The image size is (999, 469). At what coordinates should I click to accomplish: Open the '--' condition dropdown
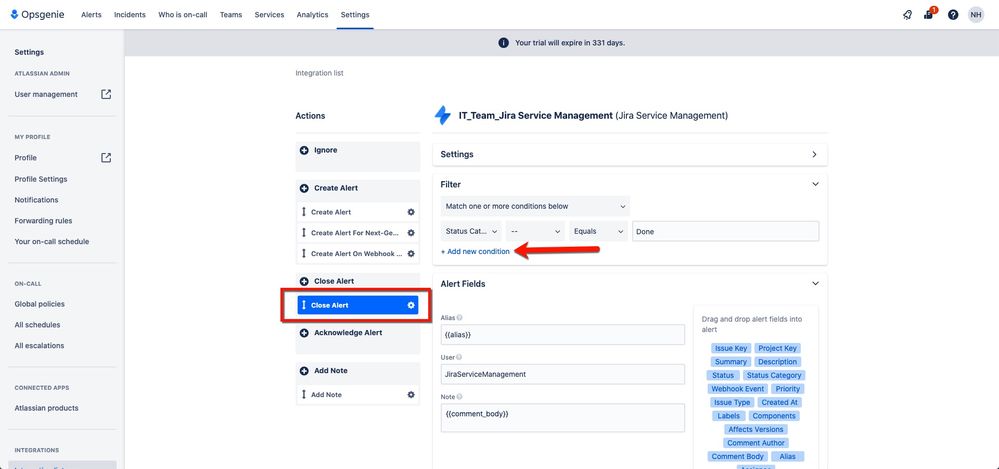point(535,231)
